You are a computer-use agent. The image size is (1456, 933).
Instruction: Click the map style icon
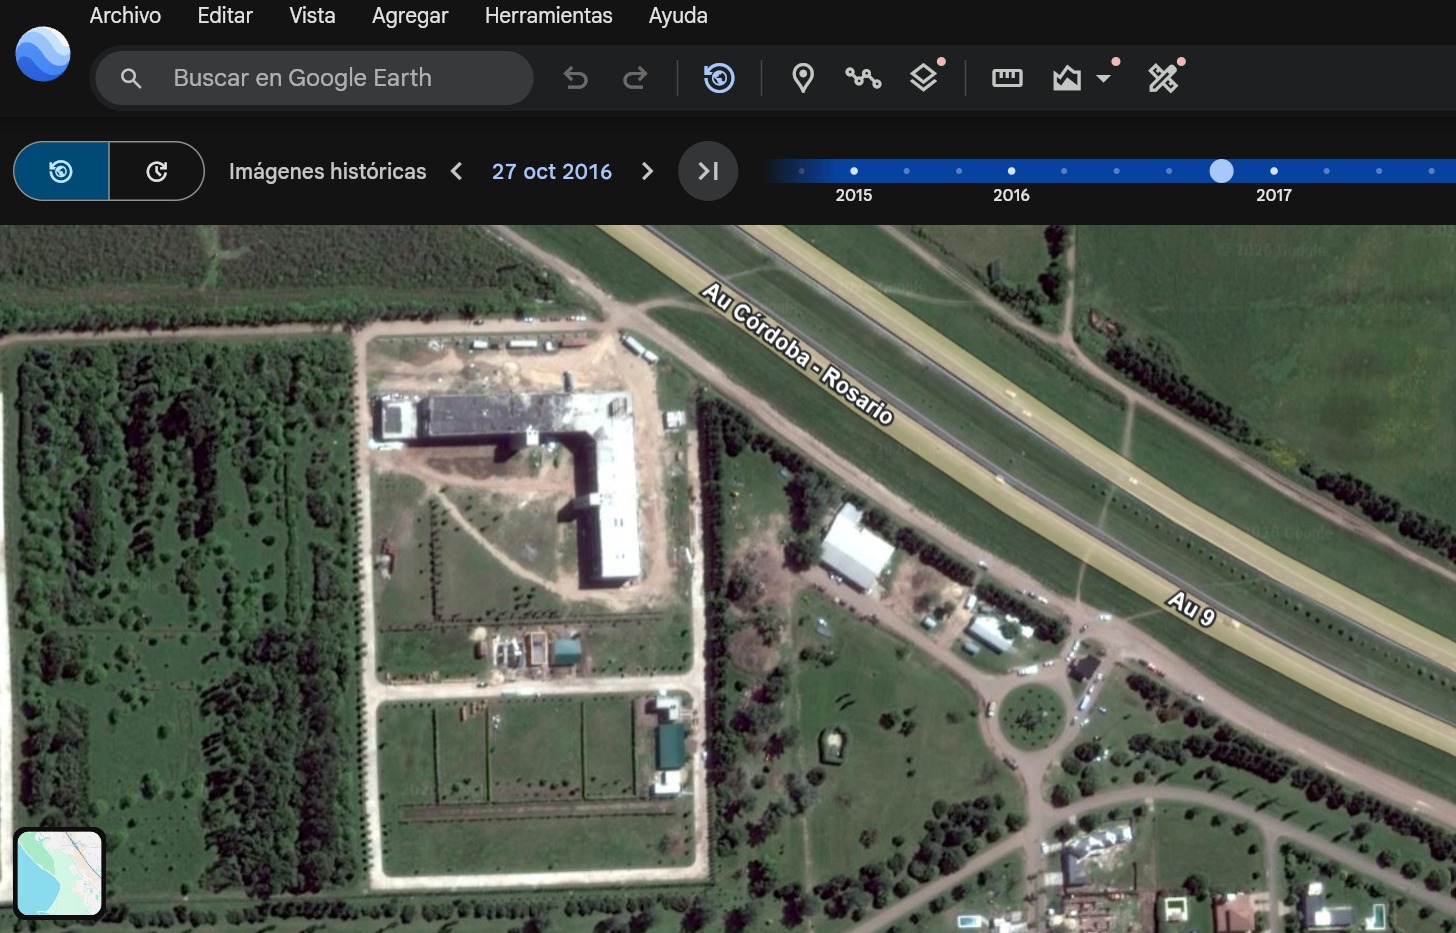[1067, 78]
